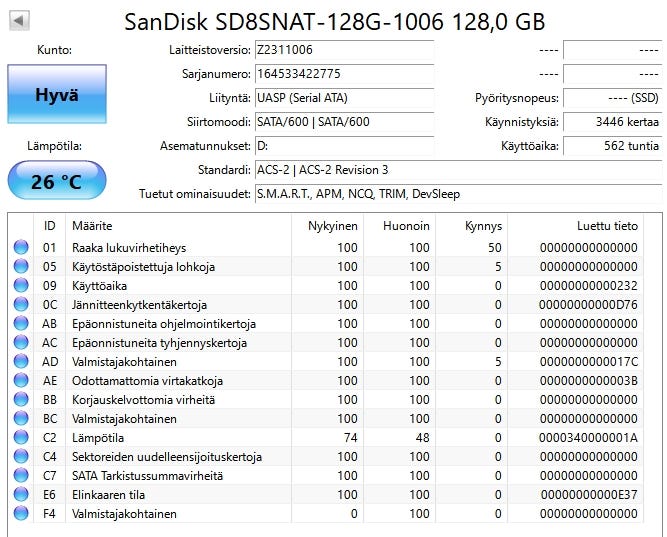Click threshold value 50 in row 01
The width and height of the screenshot is (667, 537).
coord(495,247)
